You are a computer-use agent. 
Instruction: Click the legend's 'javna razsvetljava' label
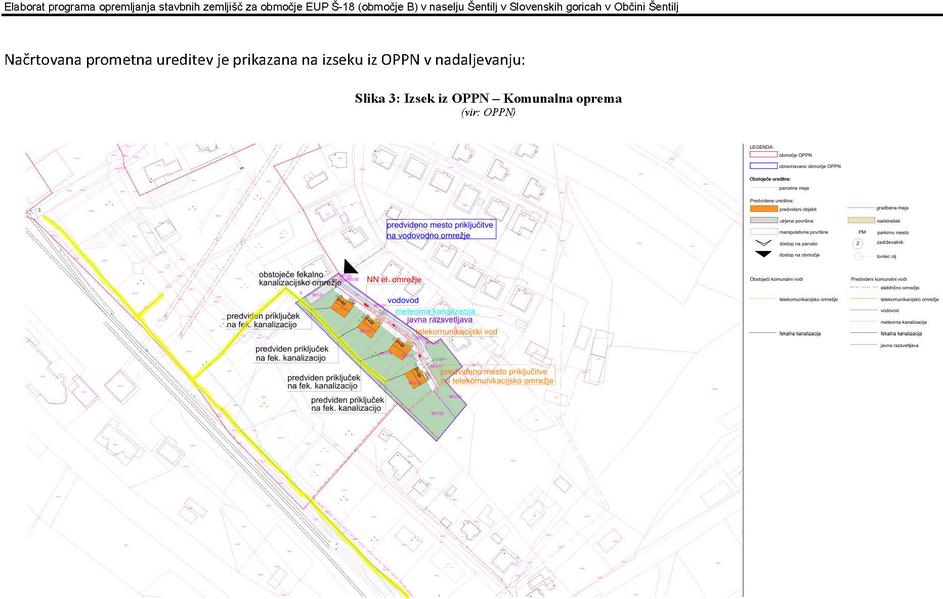pyautogui.click(x=899, y=345)
